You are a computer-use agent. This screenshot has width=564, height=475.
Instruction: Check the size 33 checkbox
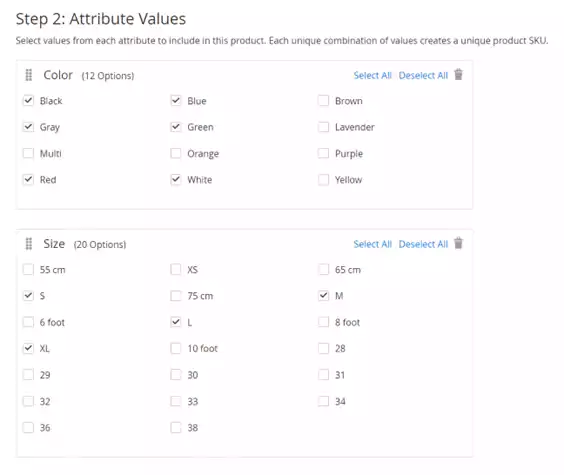click(x=176, y=401)
